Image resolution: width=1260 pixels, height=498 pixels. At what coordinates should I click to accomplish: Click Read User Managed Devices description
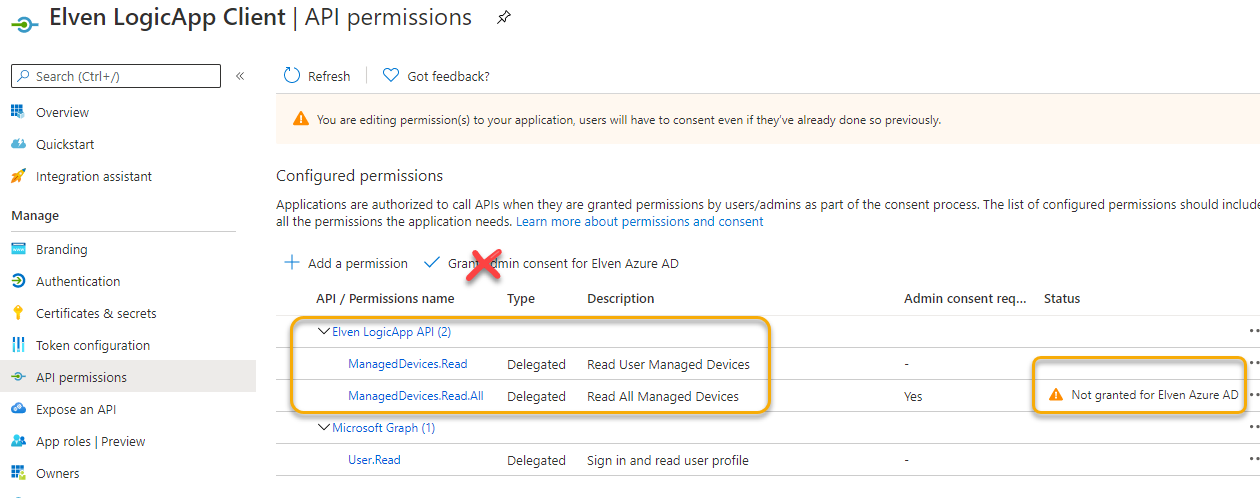[668, 364]
